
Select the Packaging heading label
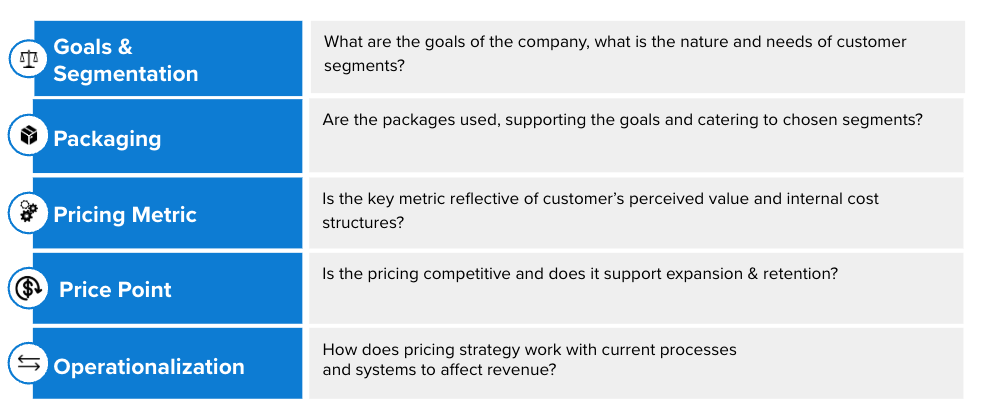107,138
